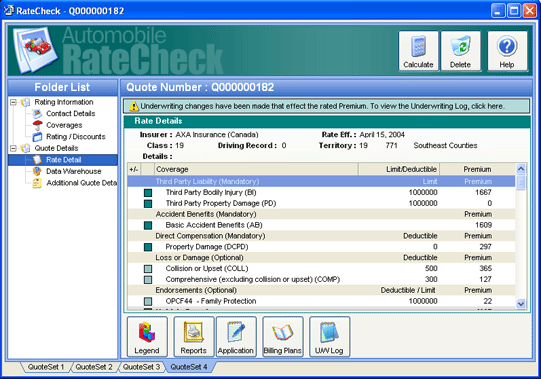Image resolution: width=541 pixels, height=379 pixels.
Task: Click the Automobile RateCheck logo picture
Action: [x=35, y=49]
